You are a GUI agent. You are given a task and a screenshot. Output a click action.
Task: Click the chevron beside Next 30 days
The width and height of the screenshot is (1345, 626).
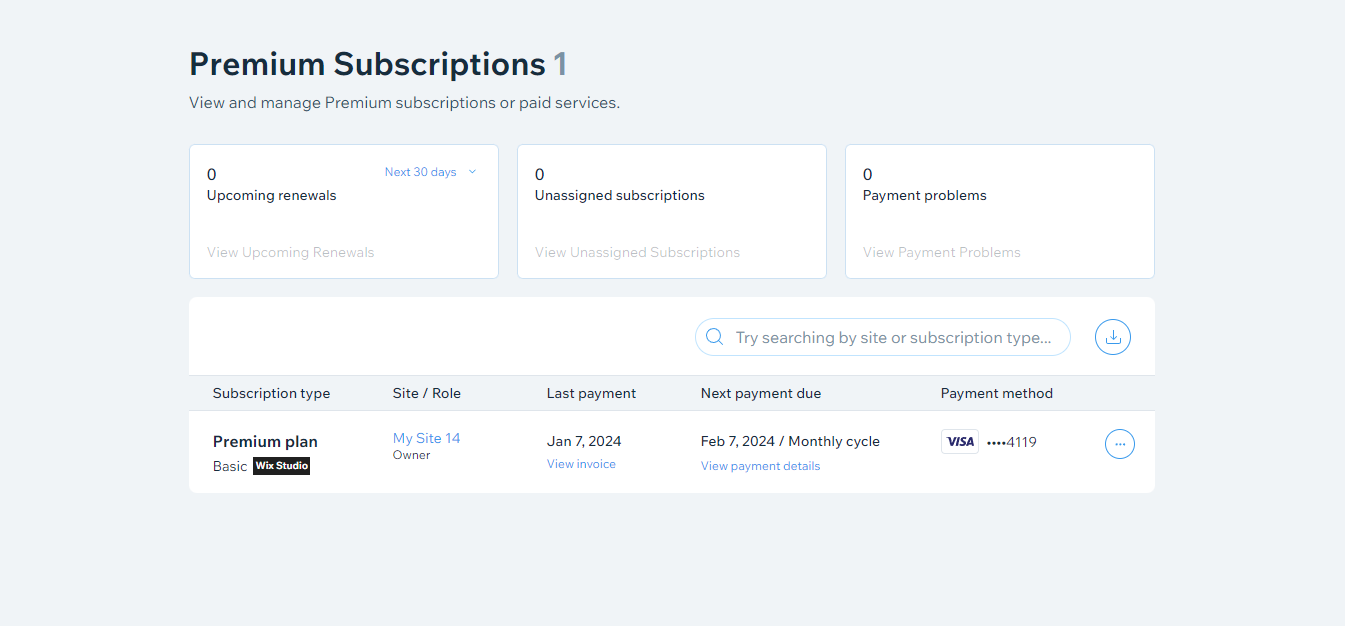472,172
